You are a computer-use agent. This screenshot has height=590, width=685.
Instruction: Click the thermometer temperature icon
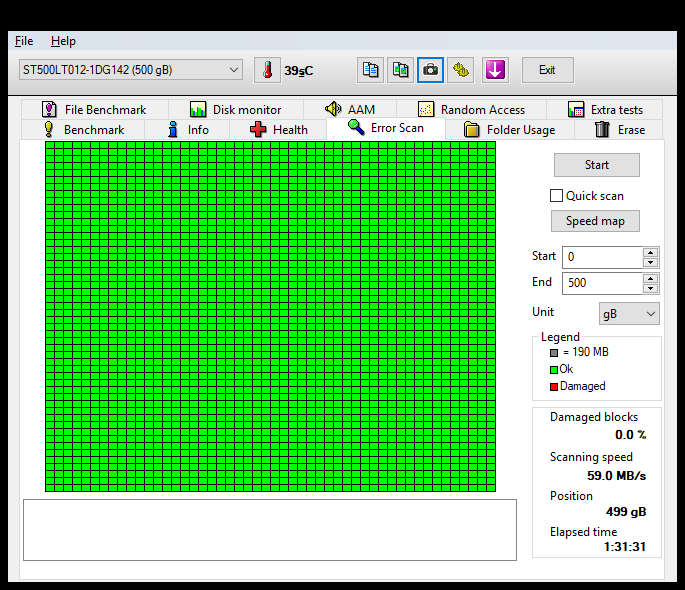coord(267,70)
